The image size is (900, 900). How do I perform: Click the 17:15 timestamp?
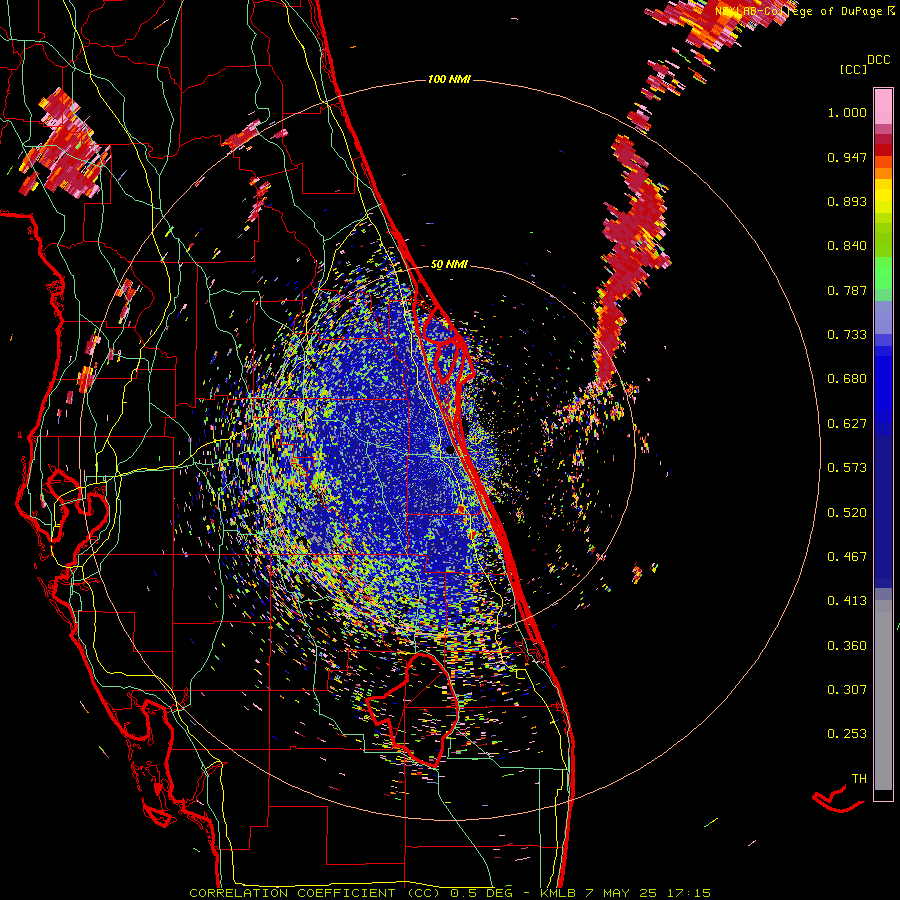tap(689, 893)
